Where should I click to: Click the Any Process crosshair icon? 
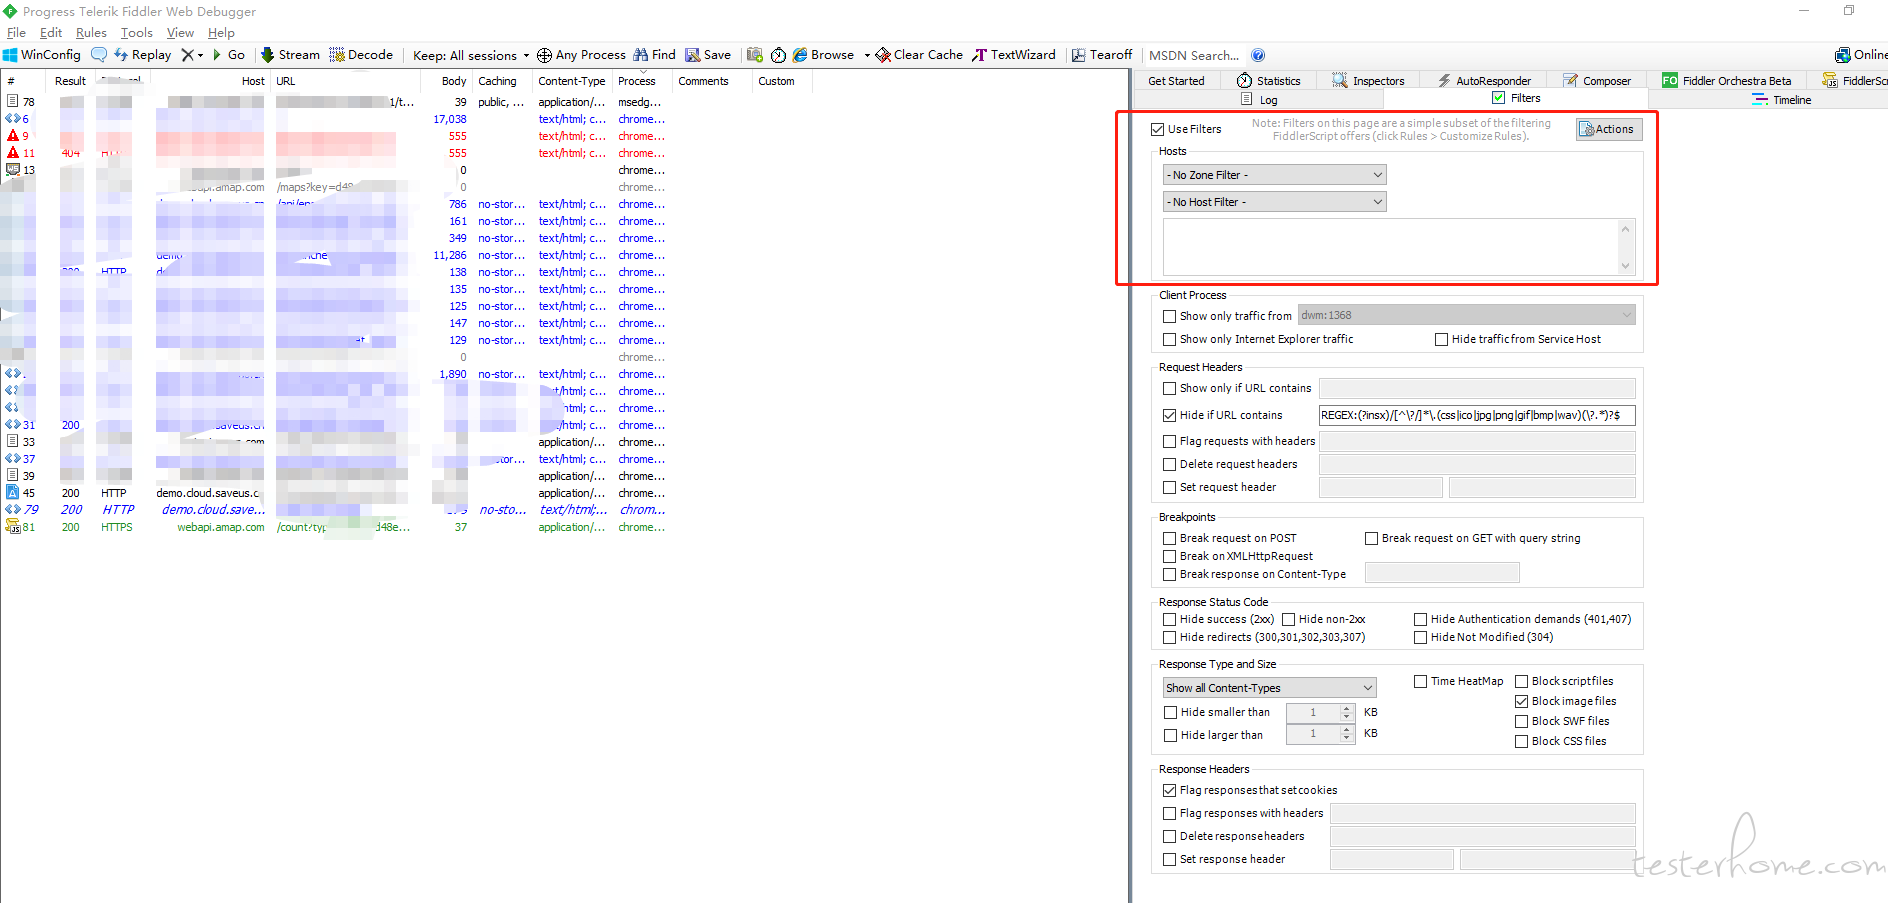click(544, 55)
